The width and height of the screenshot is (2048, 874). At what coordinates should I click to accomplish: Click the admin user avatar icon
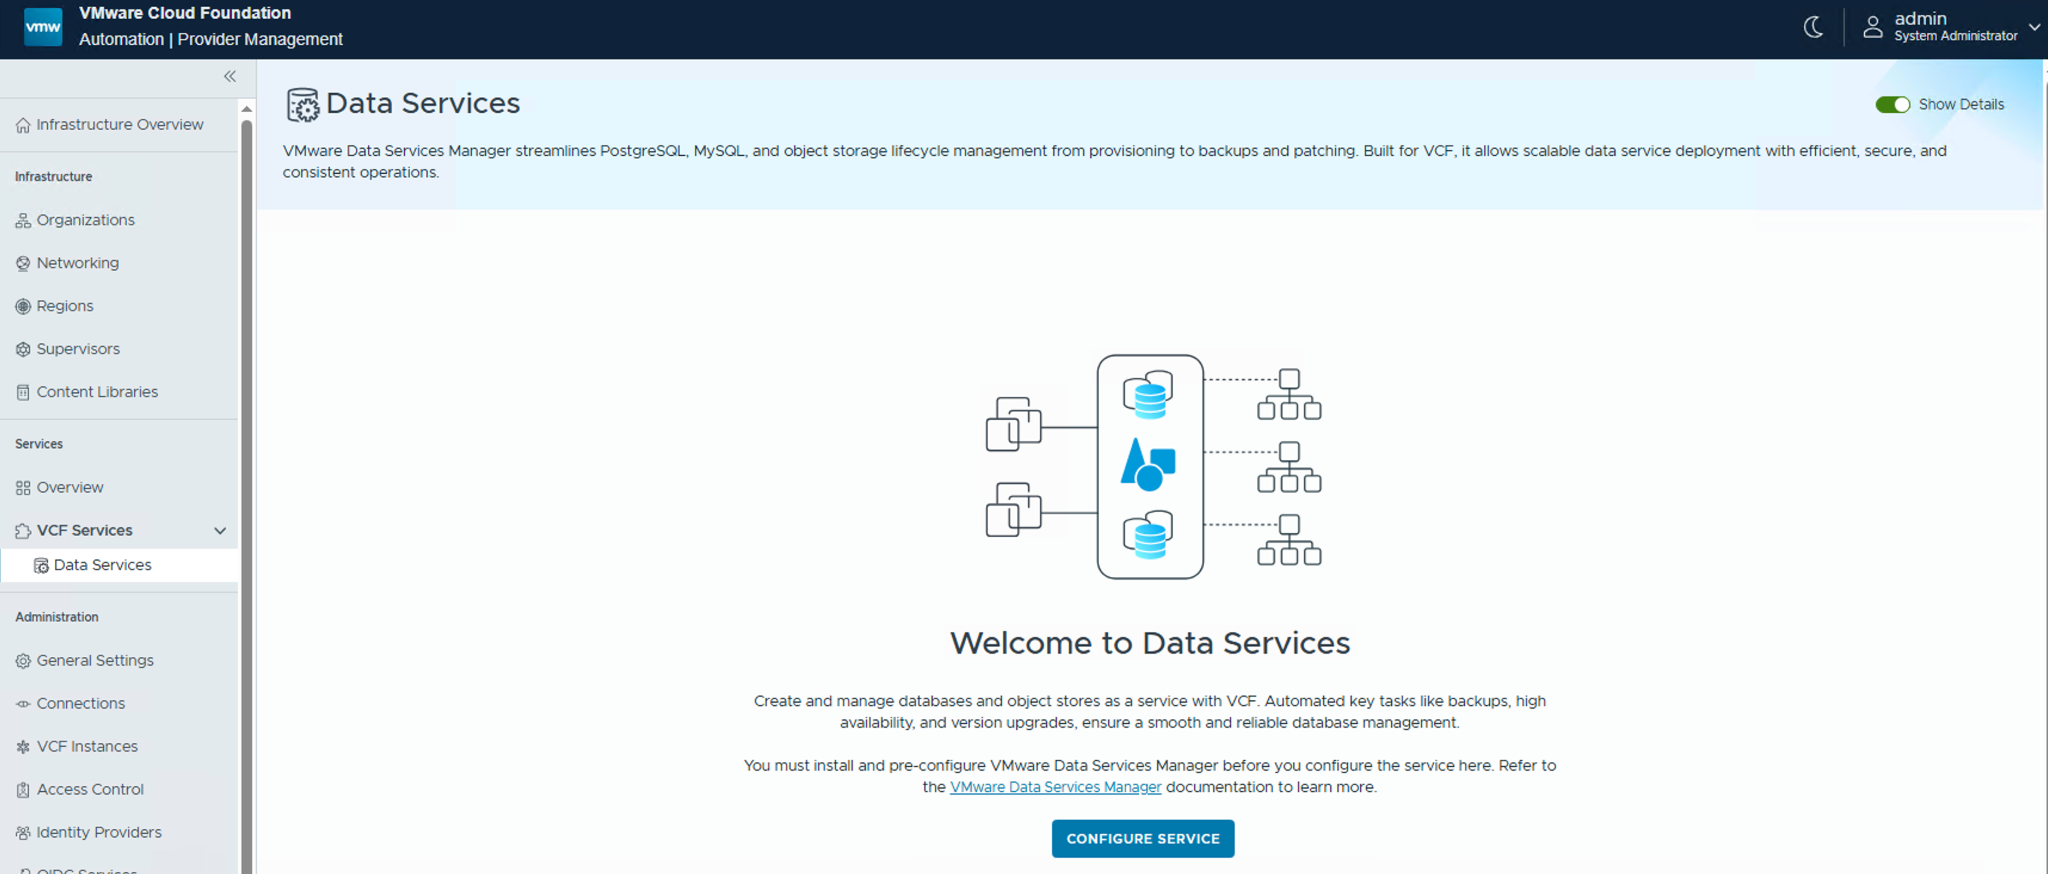(x=1872, y=27)
